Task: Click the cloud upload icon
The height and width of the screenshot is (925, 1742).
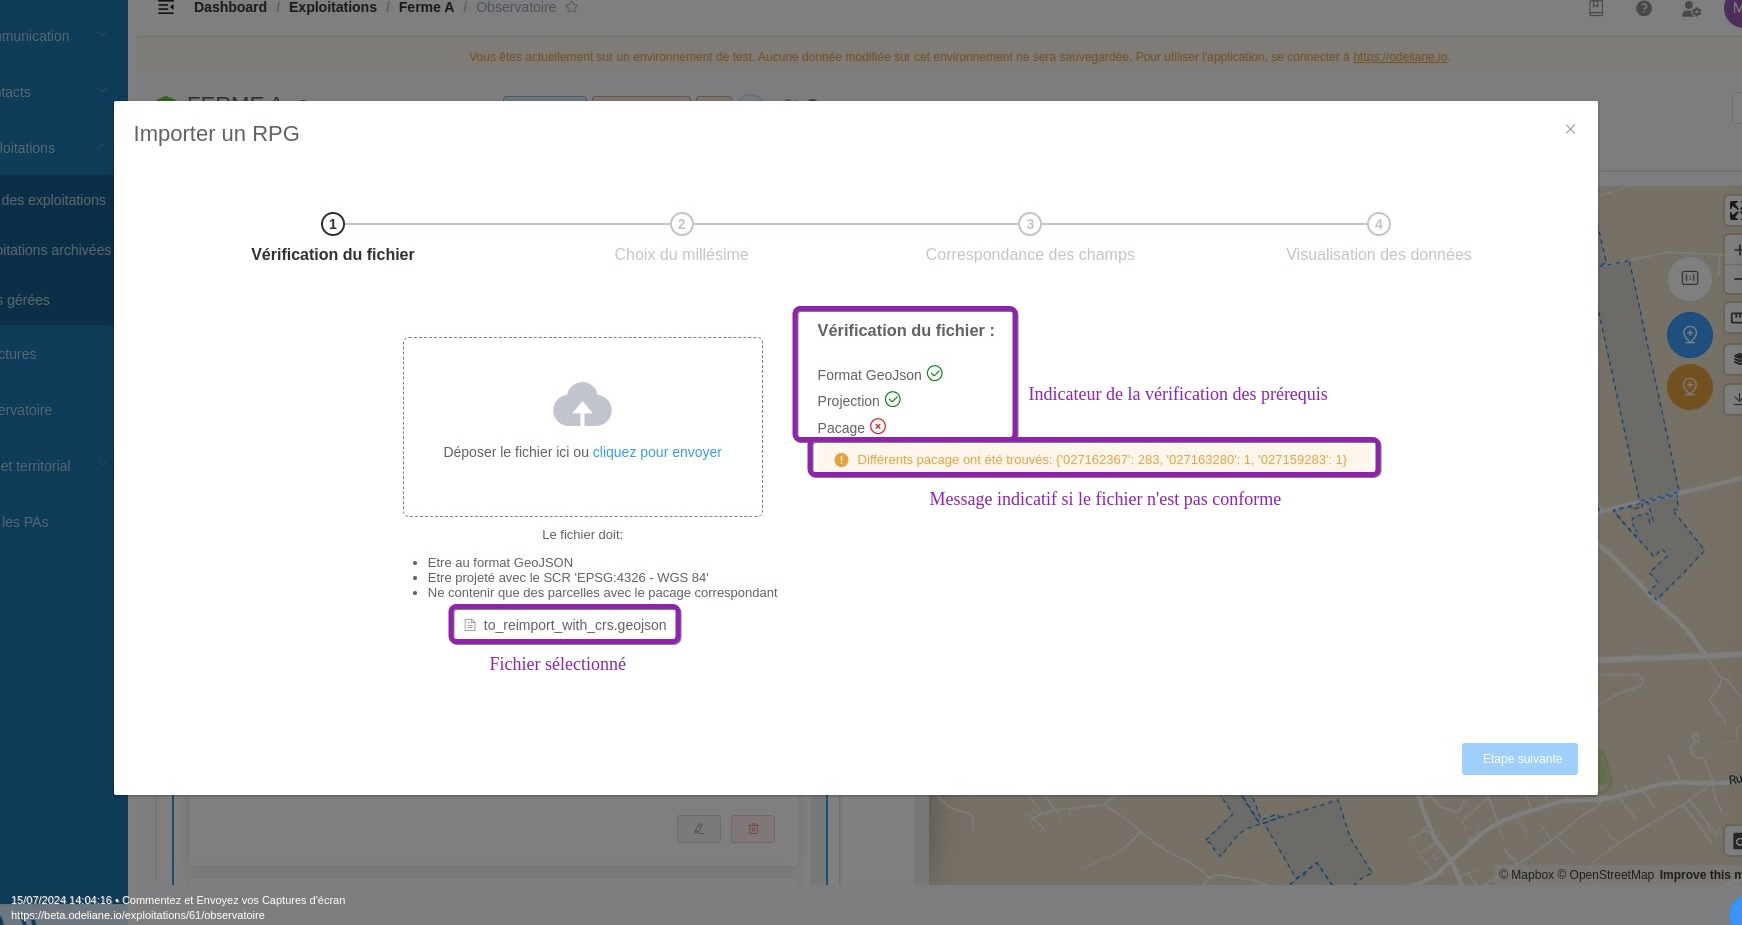Action: [x=582, y=405]
